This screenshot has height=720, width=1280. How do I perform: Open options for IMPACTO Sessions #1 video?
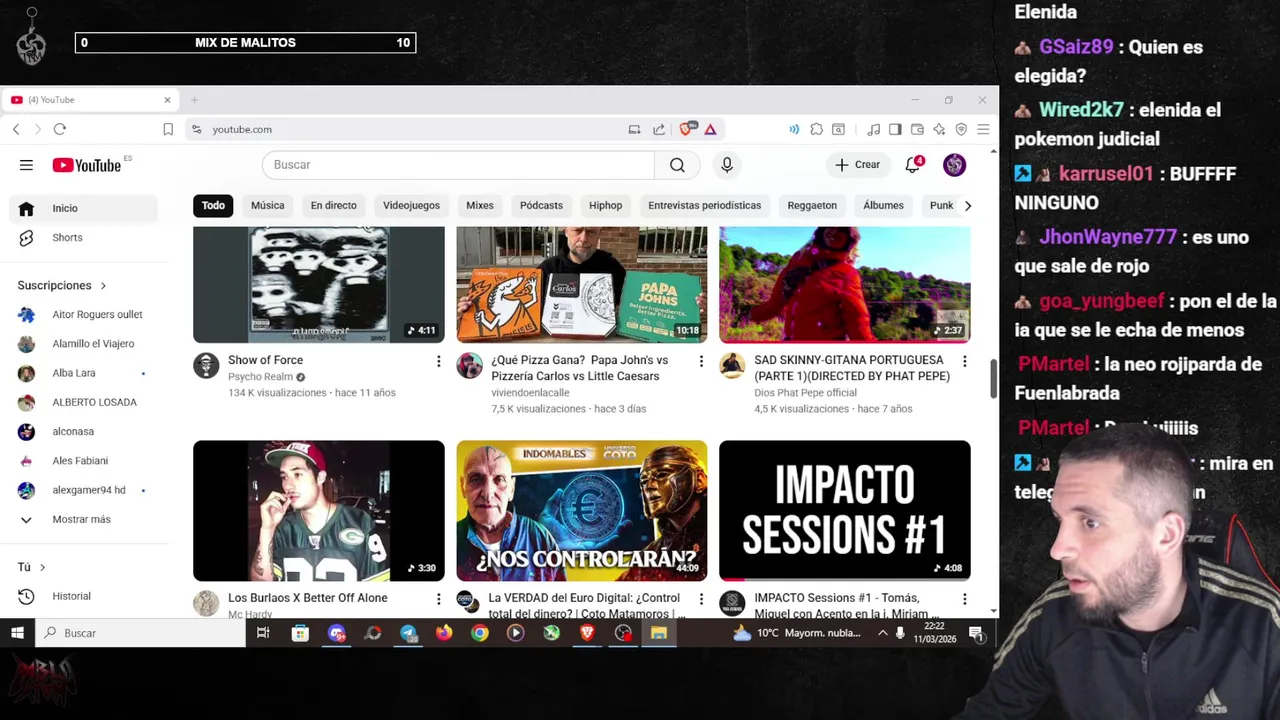pos(964,599)
